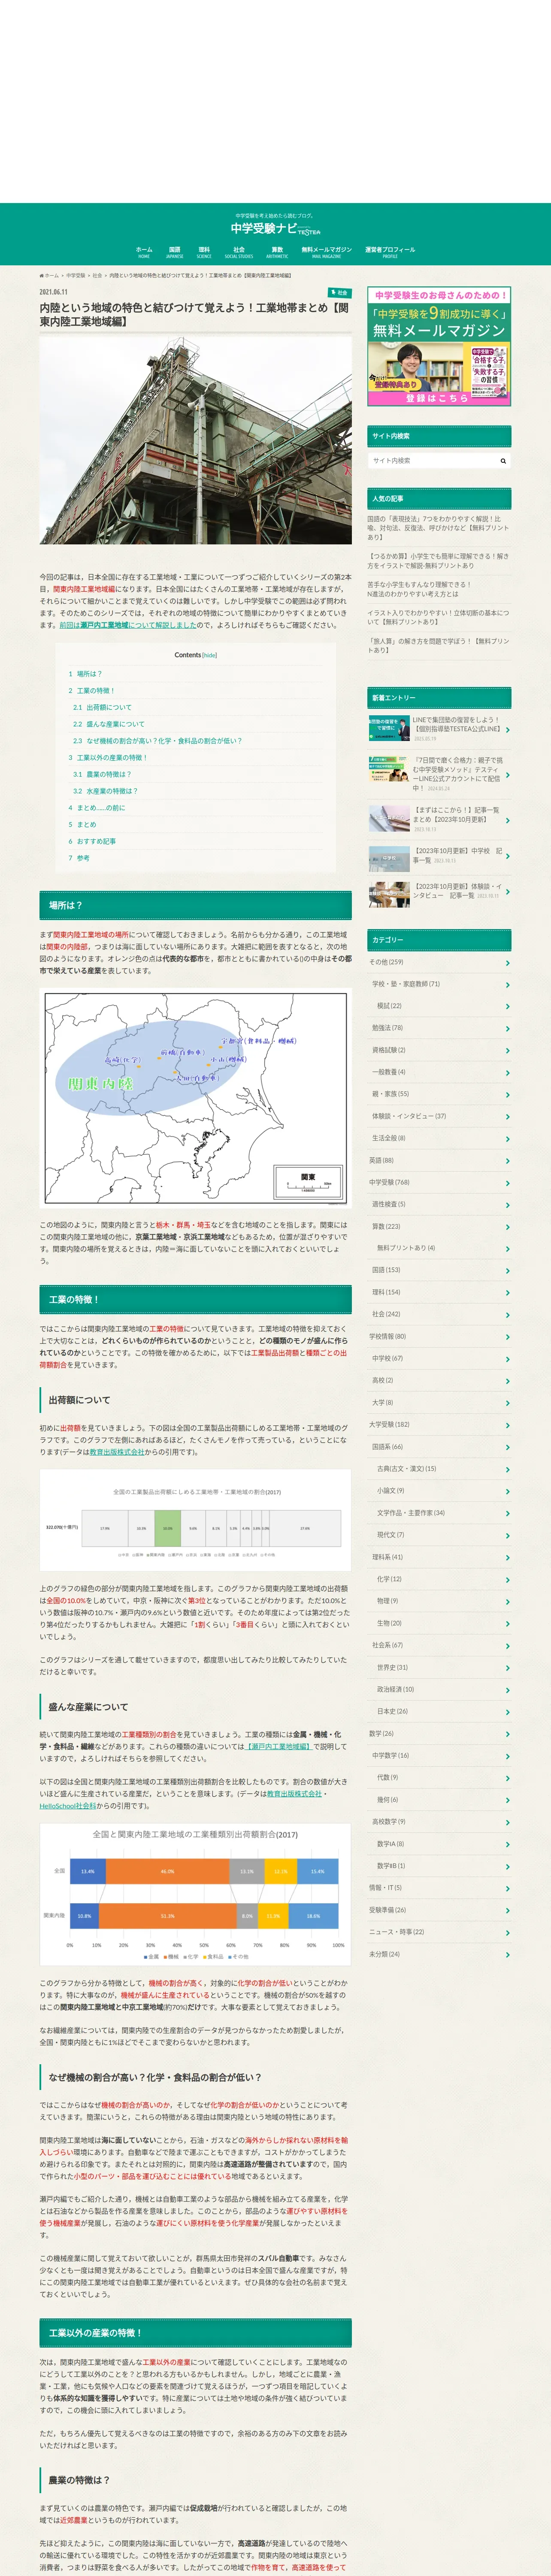Jump to contents item 3.2 水産業の特徴は？
The image size is (551, 2576).
click(105, 791)
